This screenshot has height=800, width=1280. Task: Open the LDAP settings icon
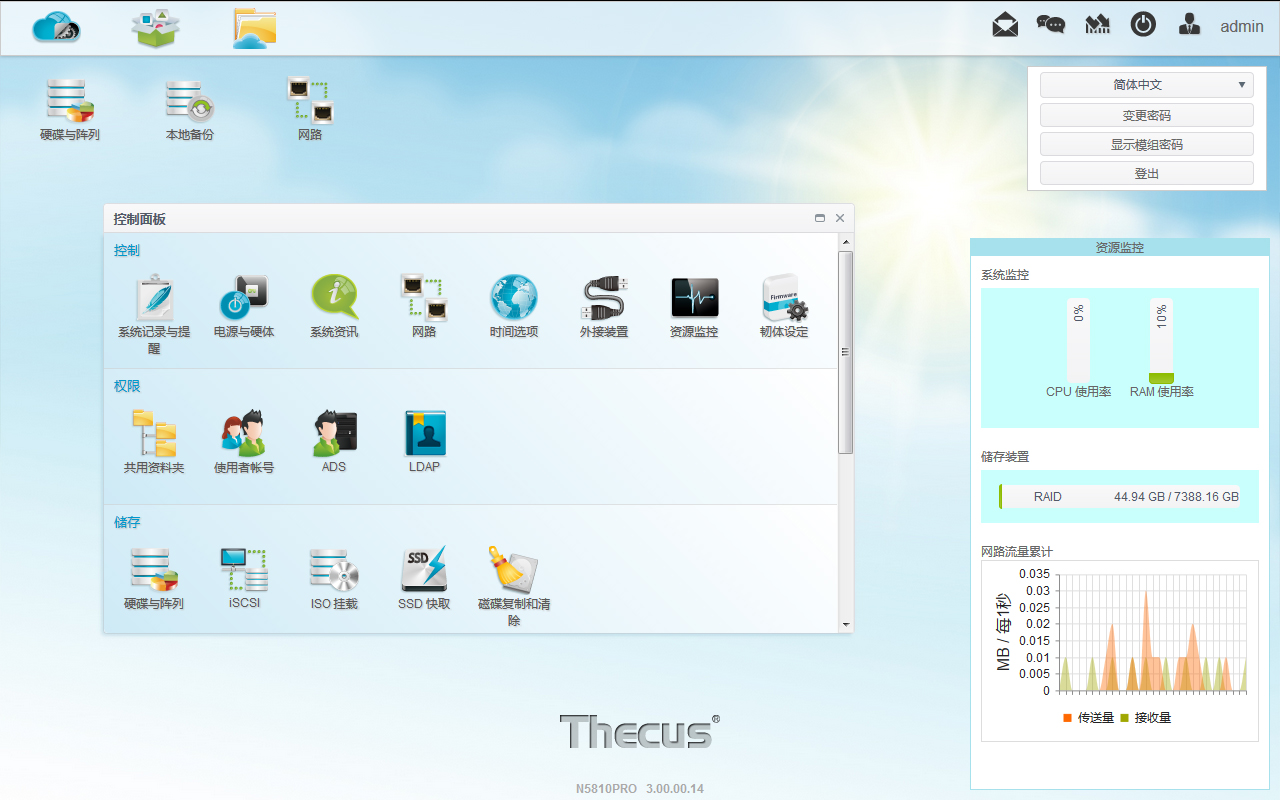pyautogui.click(x=424, y=435)
